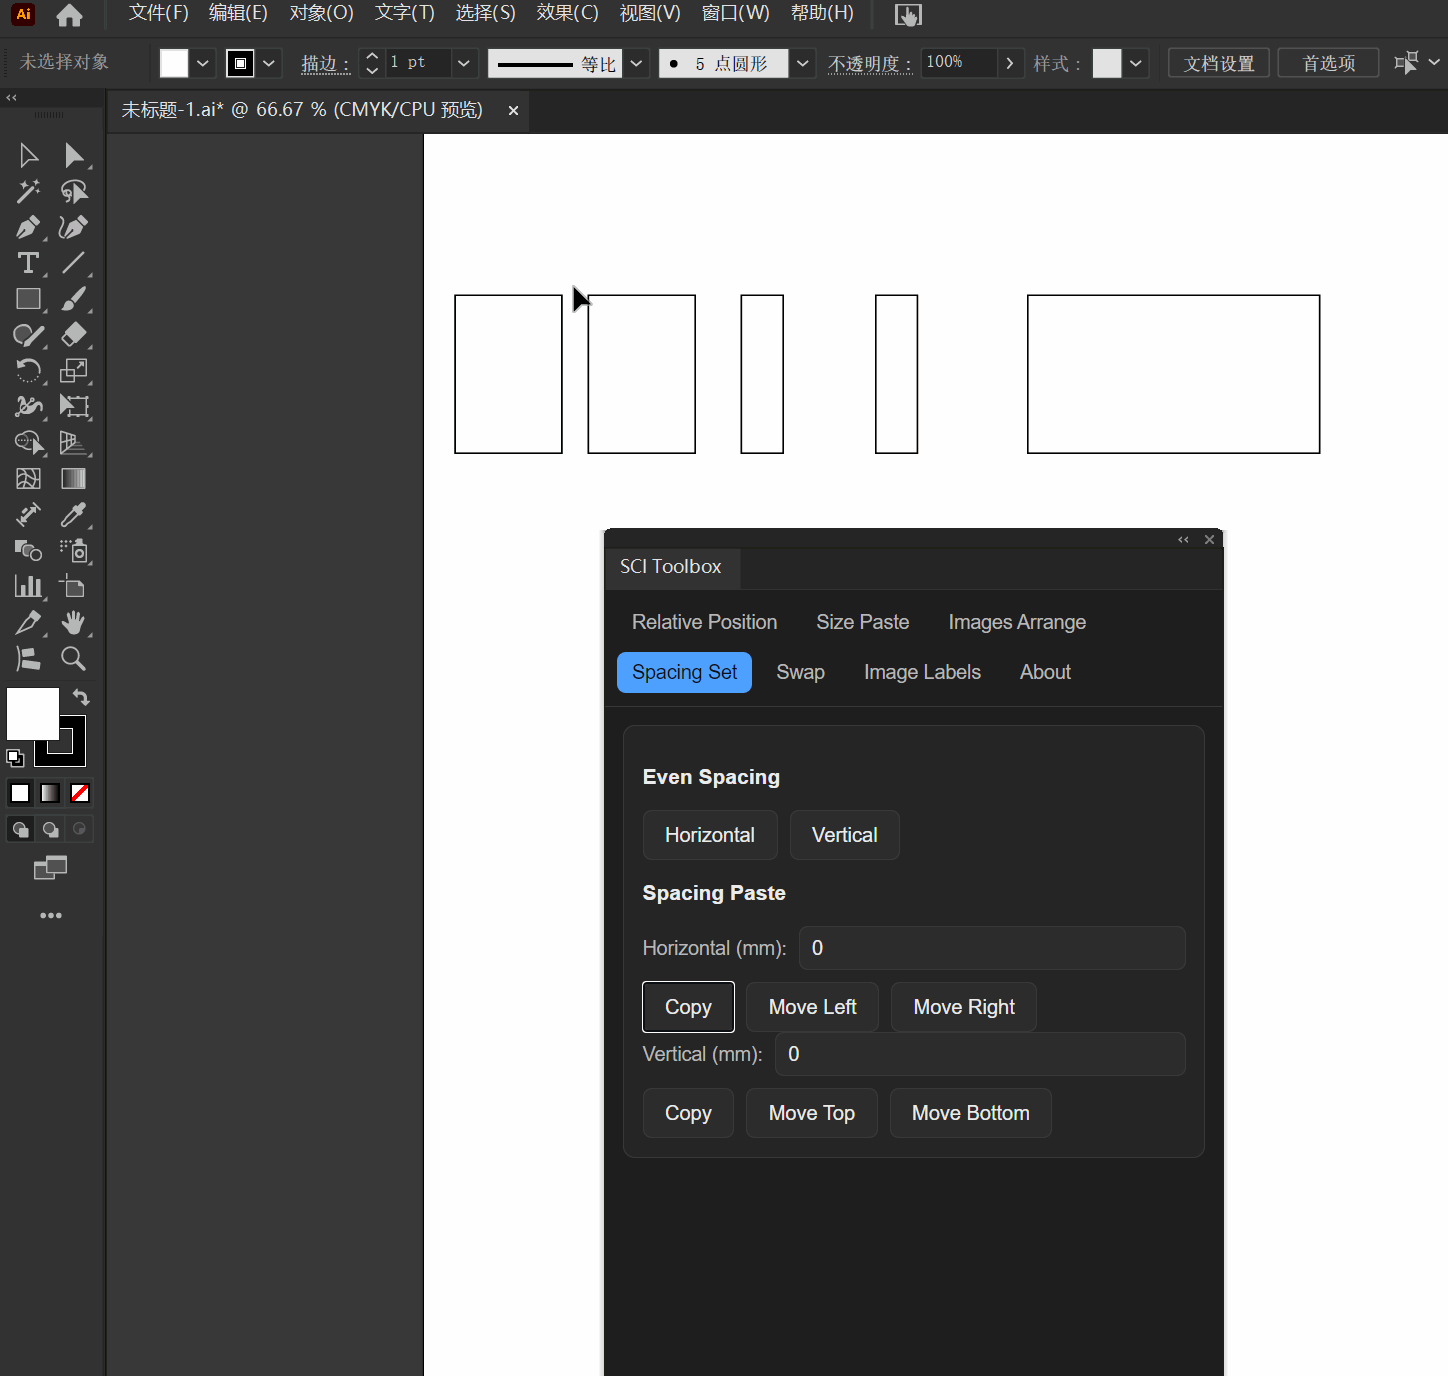Pick the Magic Wand tool
1448x1376 pixels.
coord(28,191)
